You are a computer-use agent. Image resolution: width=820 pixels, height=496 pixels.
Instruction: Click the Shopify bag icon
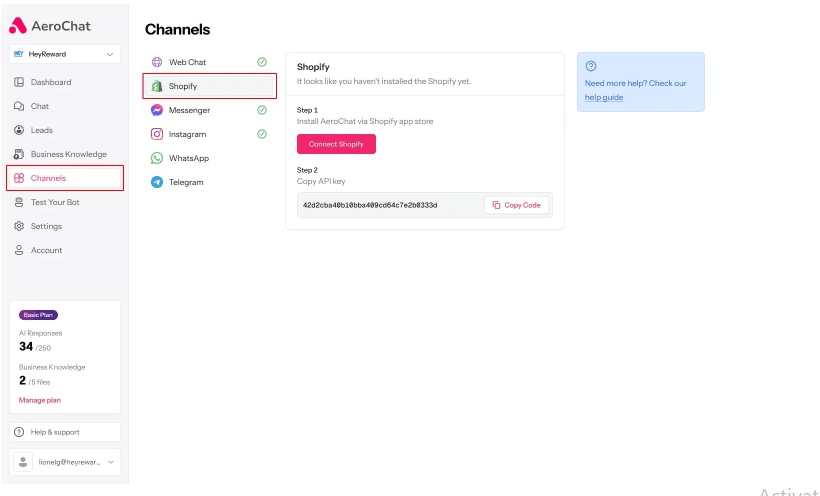(x=157, y=86)
